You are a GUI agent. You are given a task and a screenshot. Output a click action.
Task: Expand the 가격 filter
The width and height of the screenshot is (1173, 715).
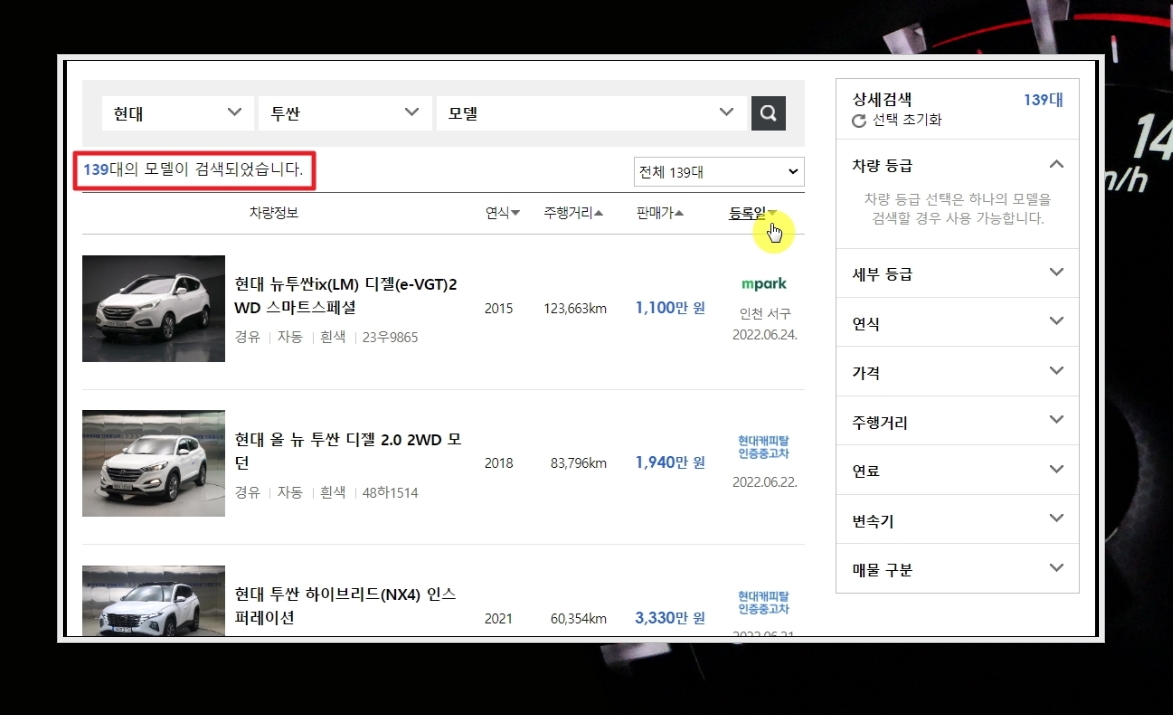(957, 372)
